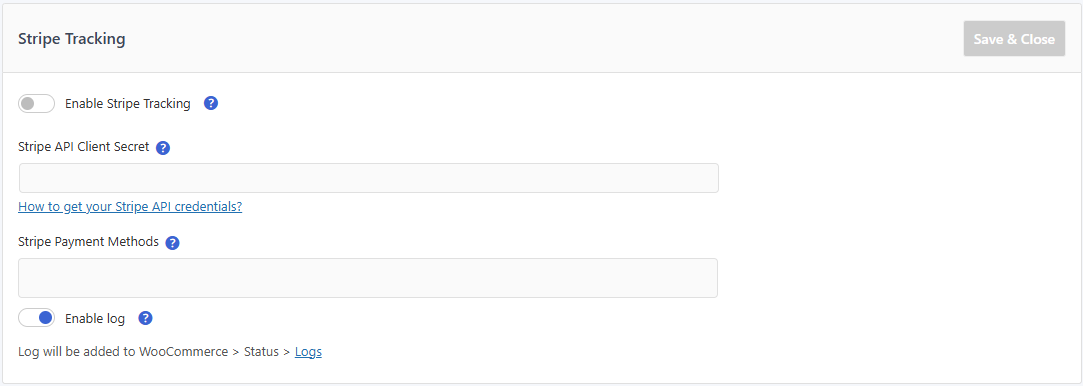Click the "Log will be added to WooCommerce" note

[123, 351]
